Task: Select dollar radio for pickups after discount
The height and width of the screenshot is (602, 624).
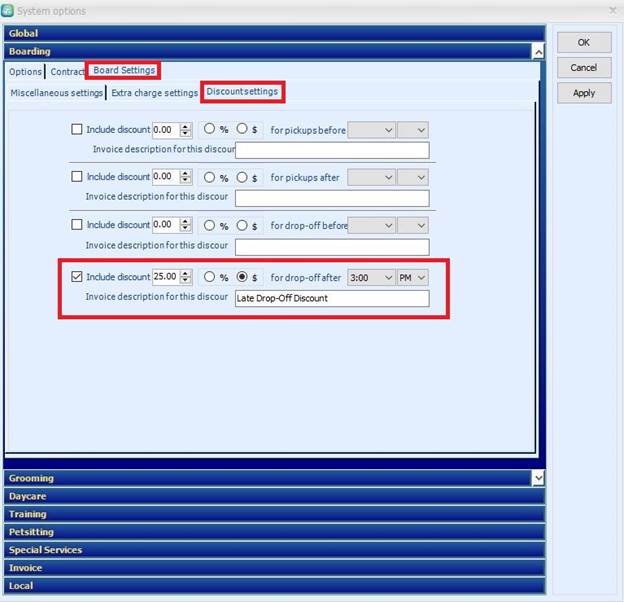Action: (x=242, y=177)
